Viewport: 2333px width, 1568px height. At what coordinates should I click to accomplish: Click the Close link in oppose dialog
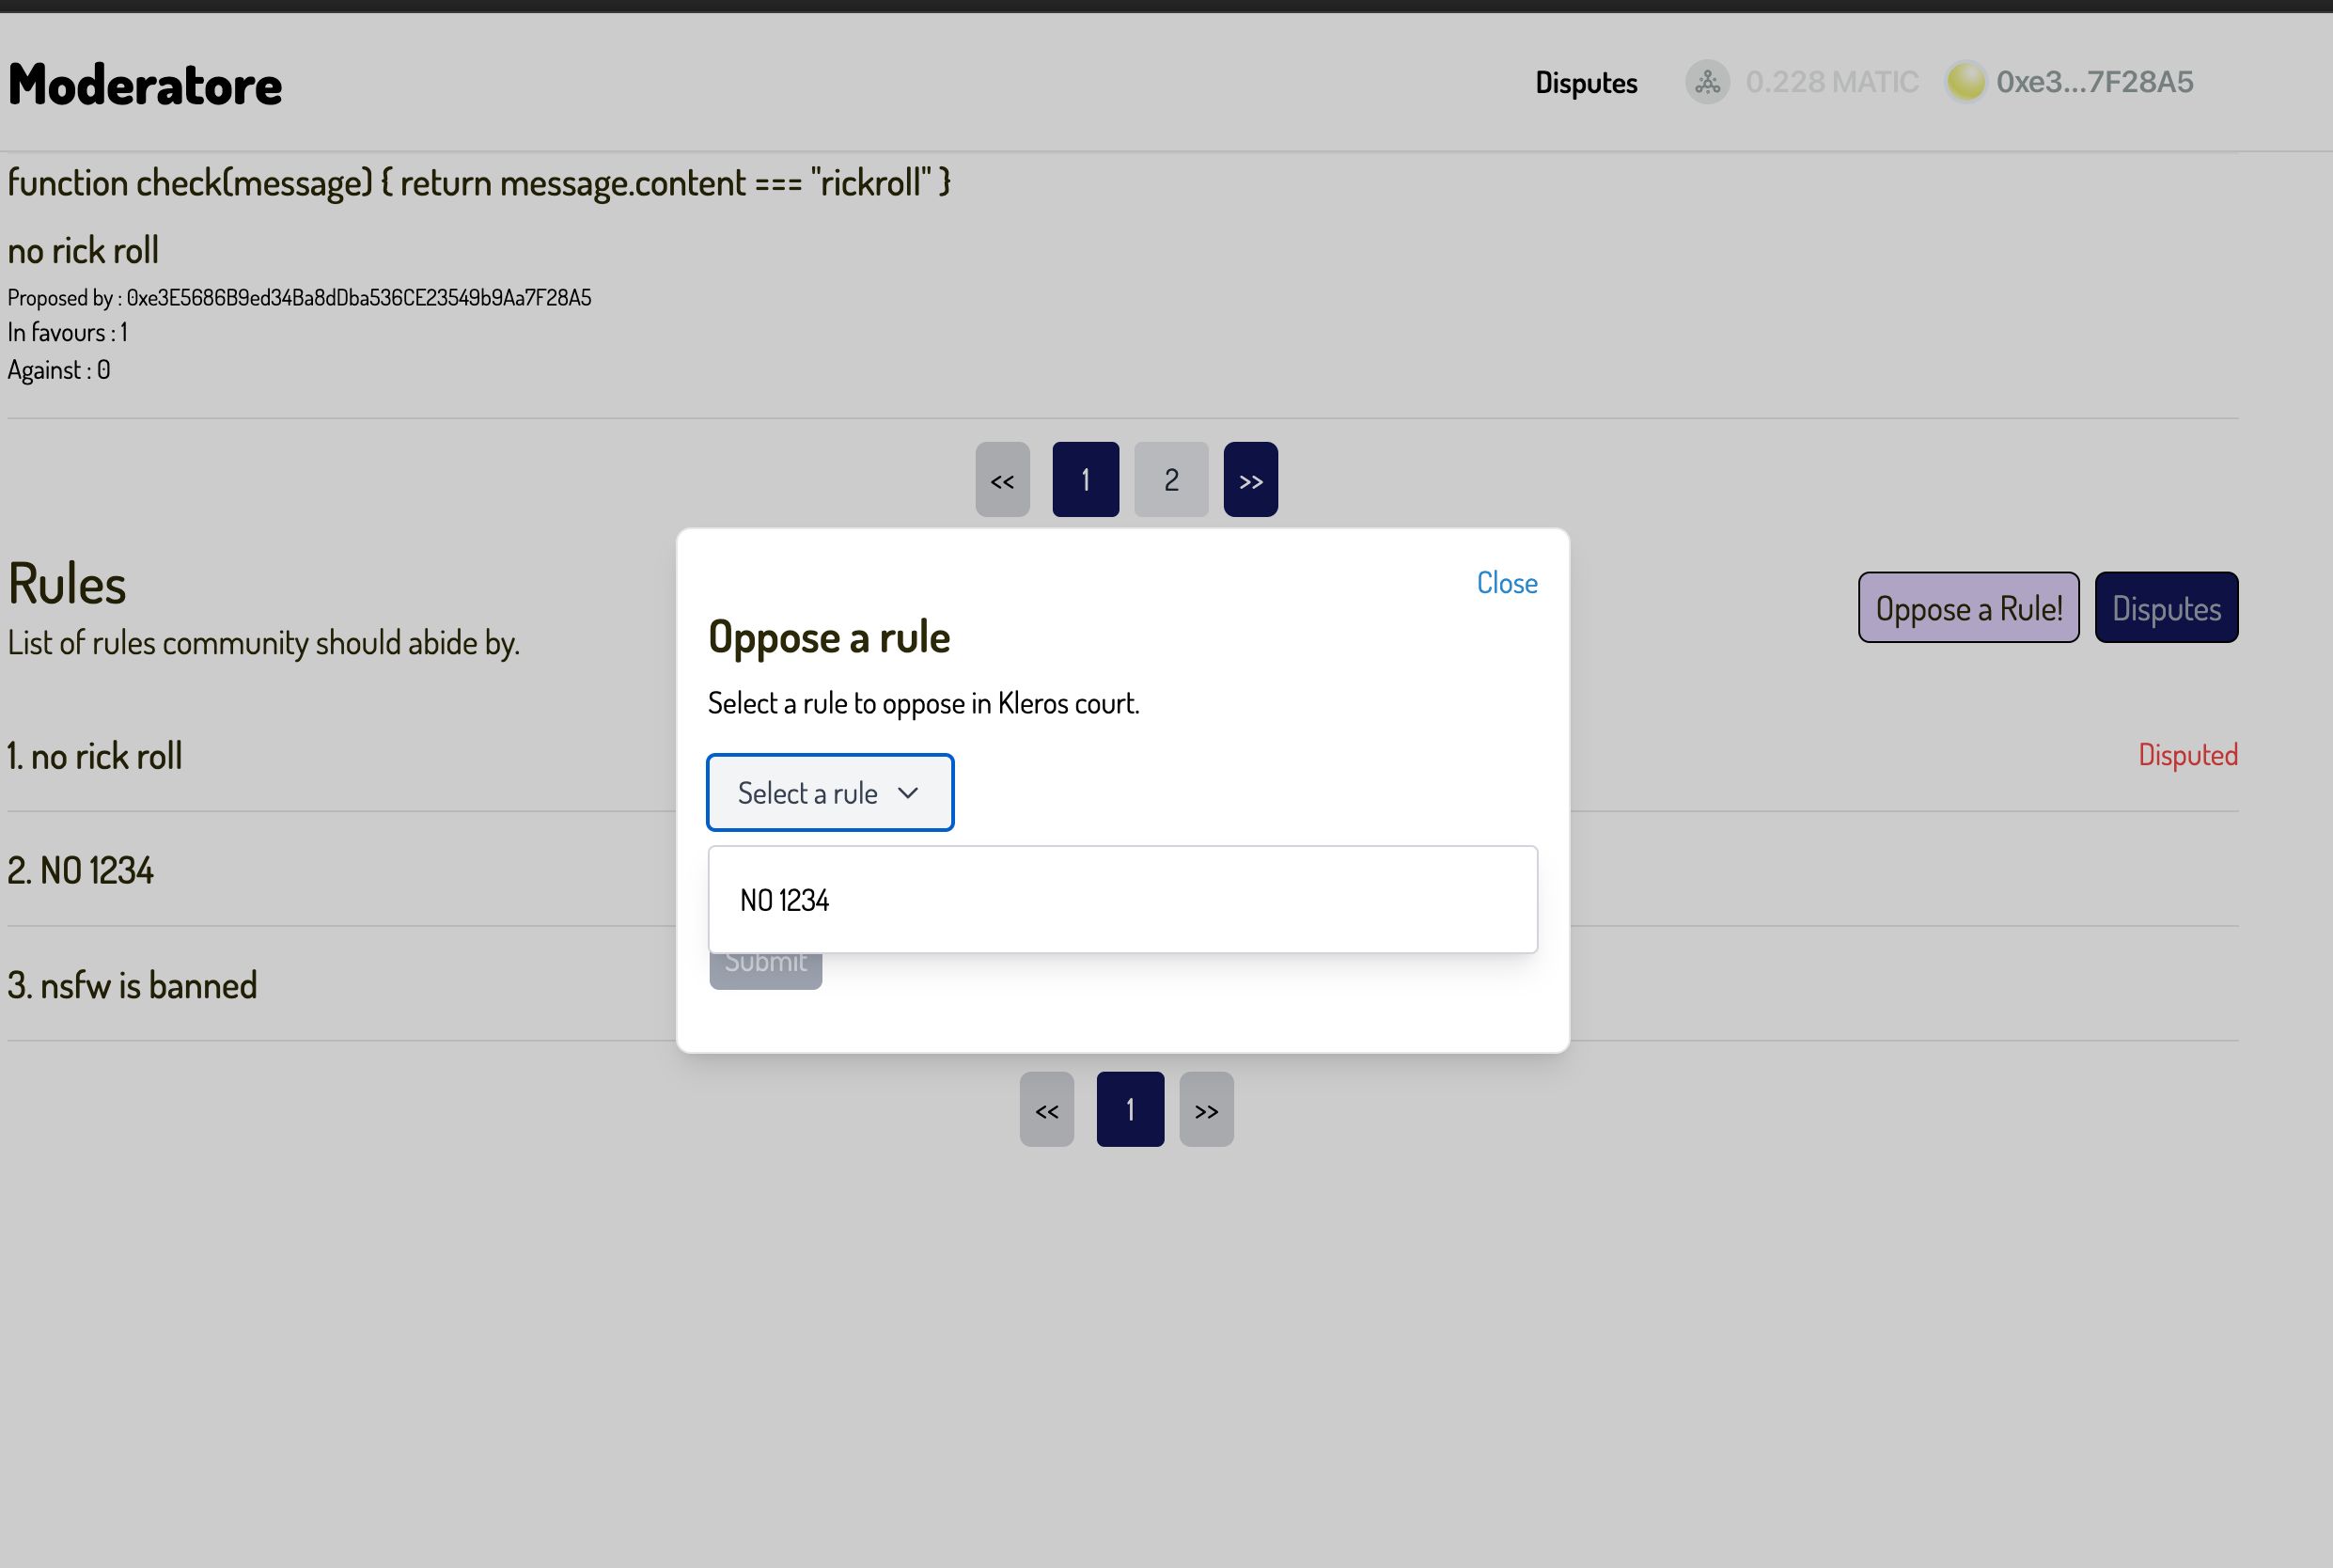click(1506, 581)
